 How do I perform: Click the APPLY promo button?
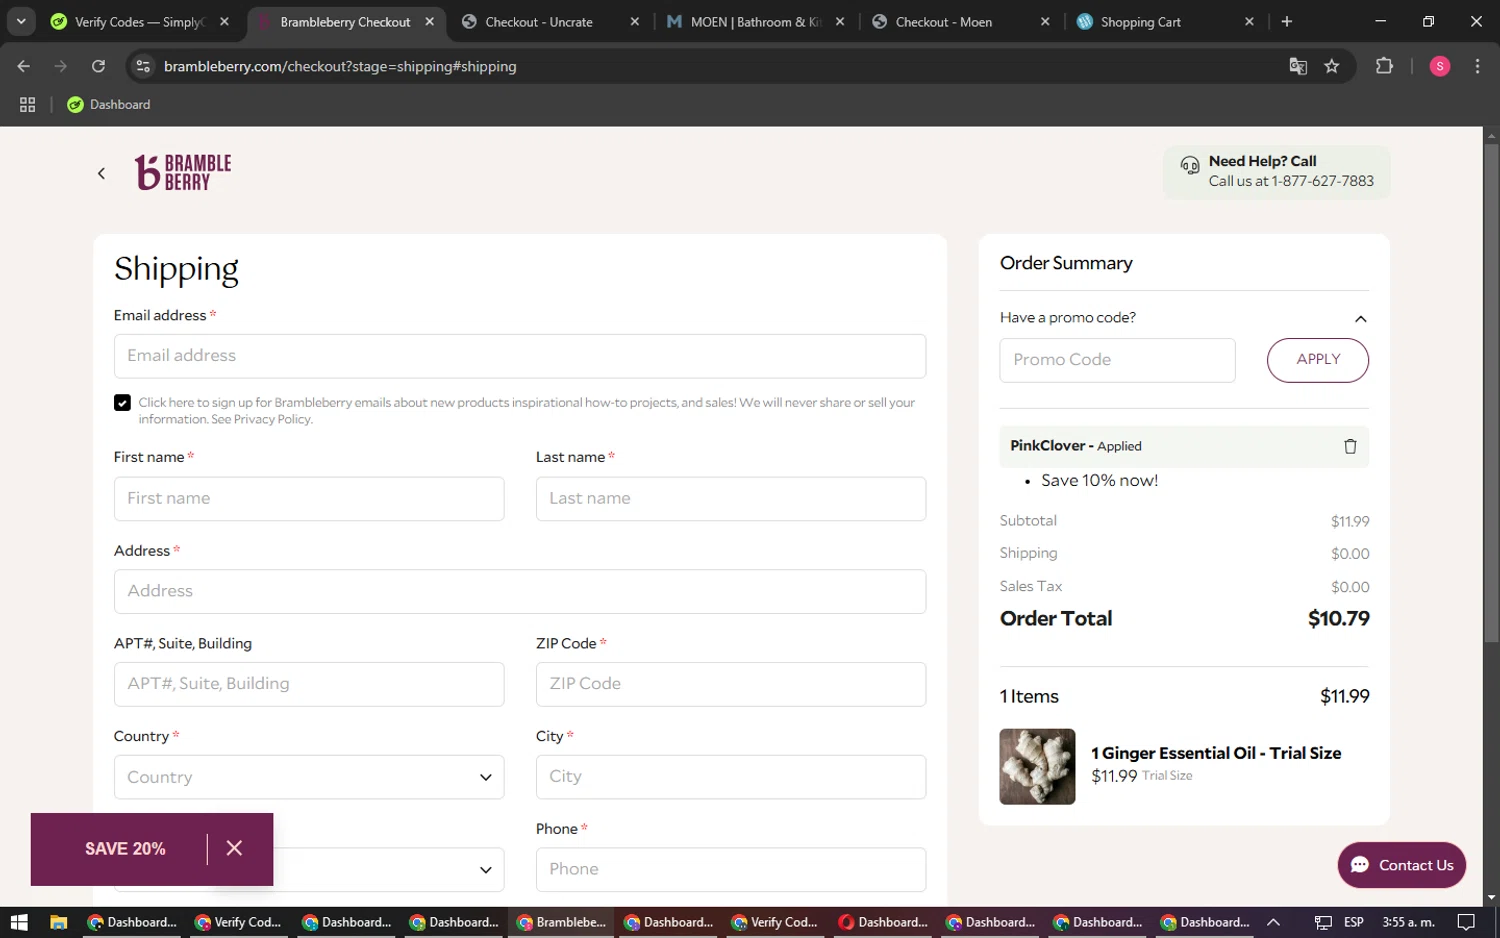coord(1318,360)
